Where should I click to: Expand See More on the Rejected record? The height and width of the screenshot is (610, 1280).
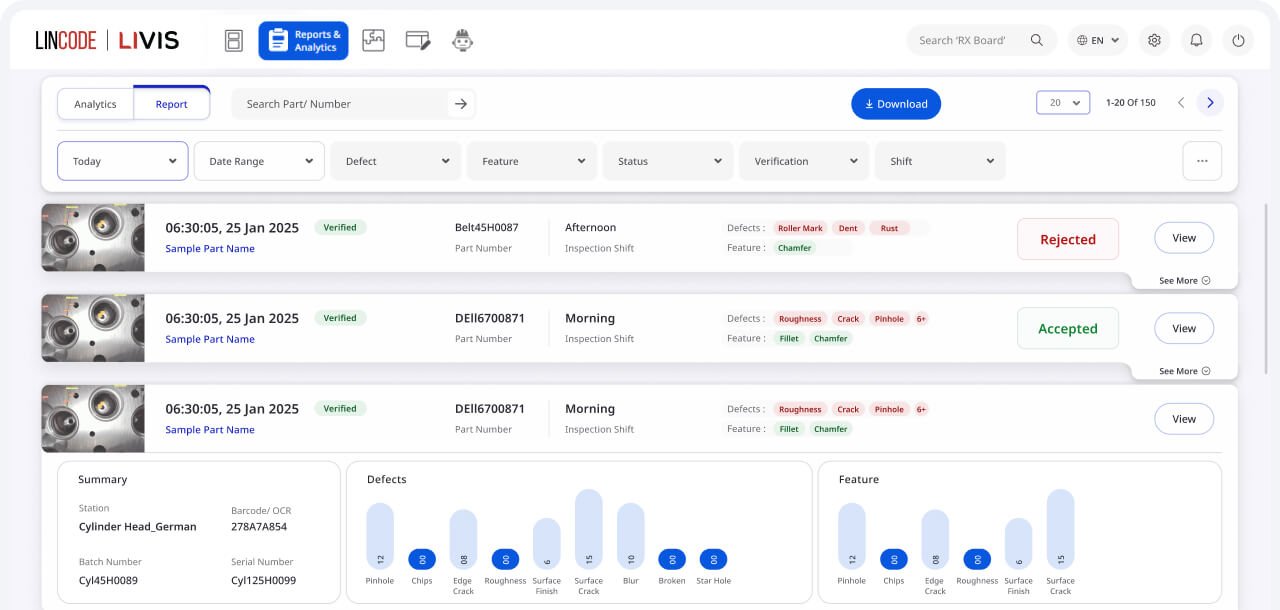point(1184,281)
